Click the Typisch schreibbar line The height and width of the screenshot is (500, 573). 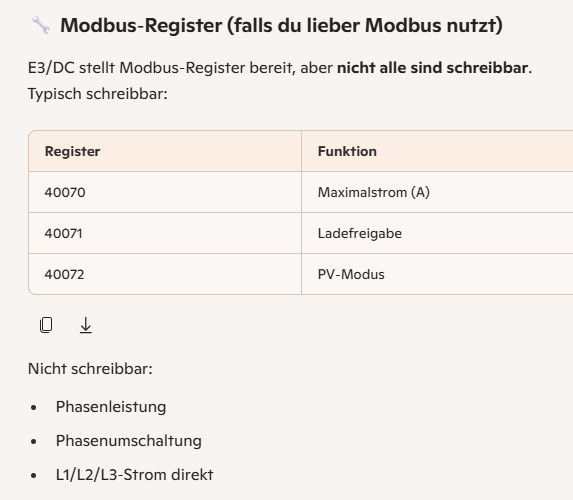[98, 94]
